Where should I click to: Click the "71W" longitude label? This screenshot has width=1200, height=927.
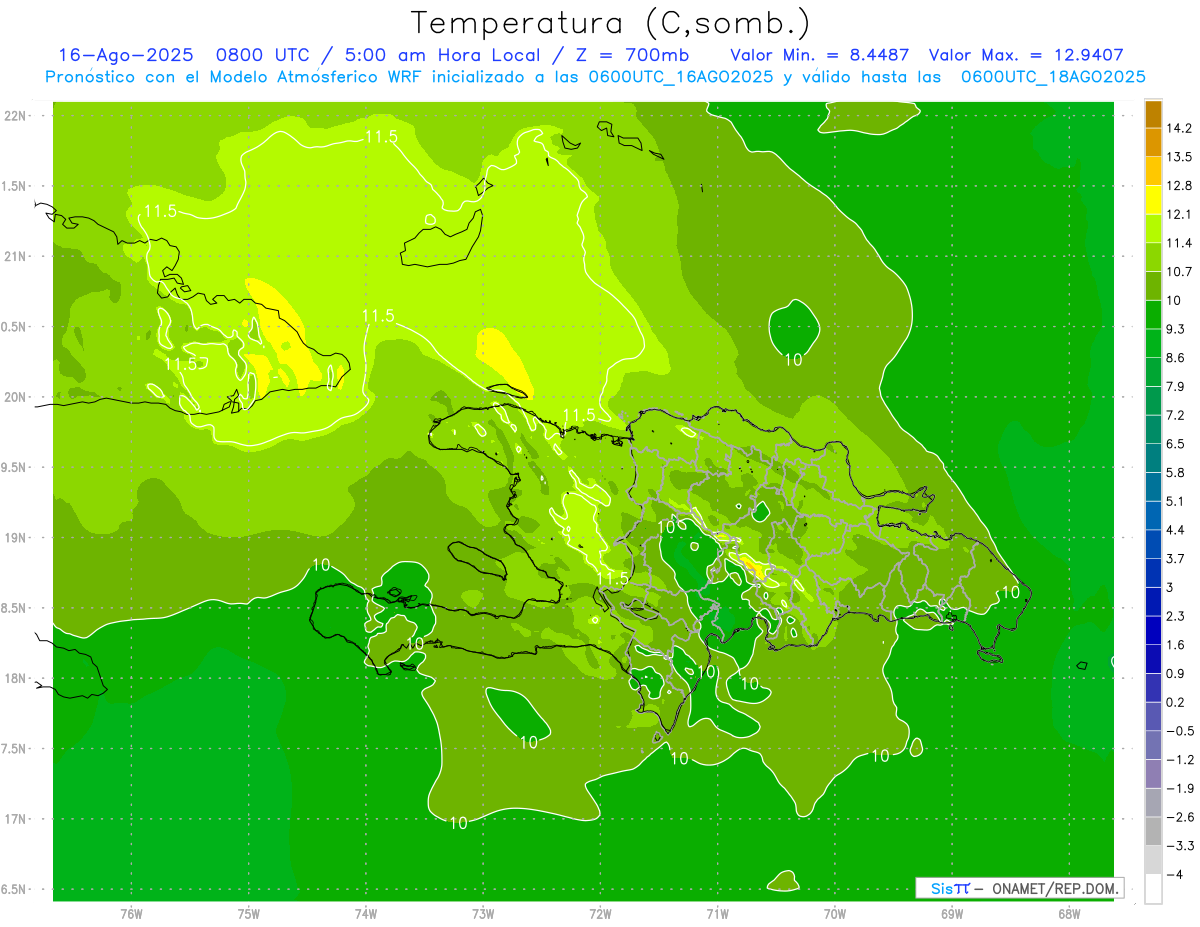pos(718,914)
